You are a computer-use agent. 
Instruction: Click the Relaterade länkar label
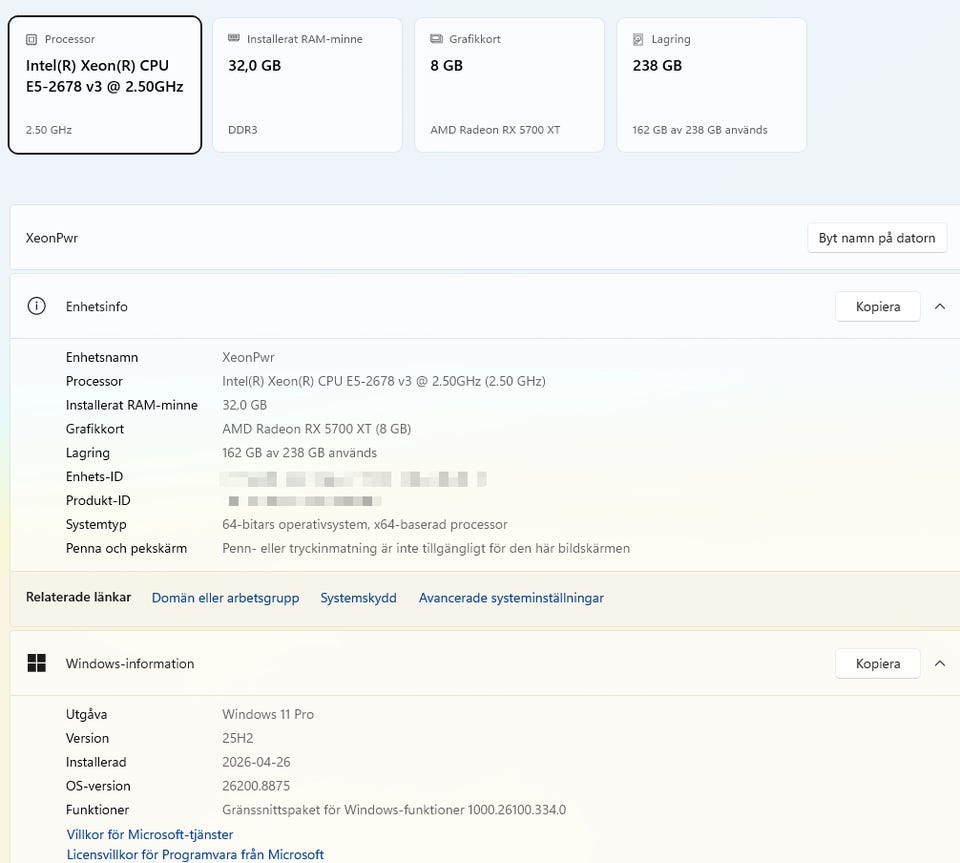pyautogui.click(x=78, y=597)
